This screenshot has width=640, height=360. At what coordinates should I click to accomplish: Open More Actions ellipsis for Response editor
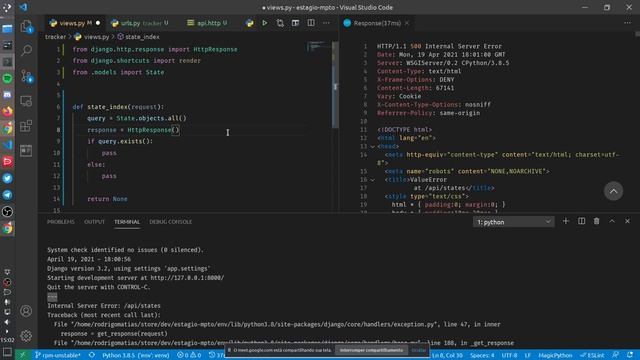(x=627, y=23)
